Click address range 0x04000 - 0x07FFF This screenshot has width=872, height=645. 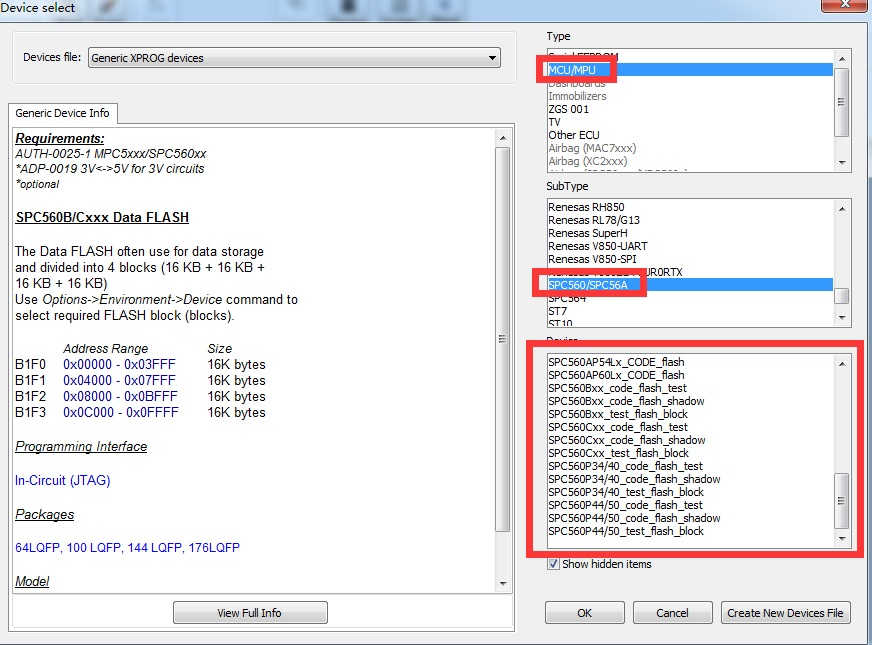click(x=119, y=381)
